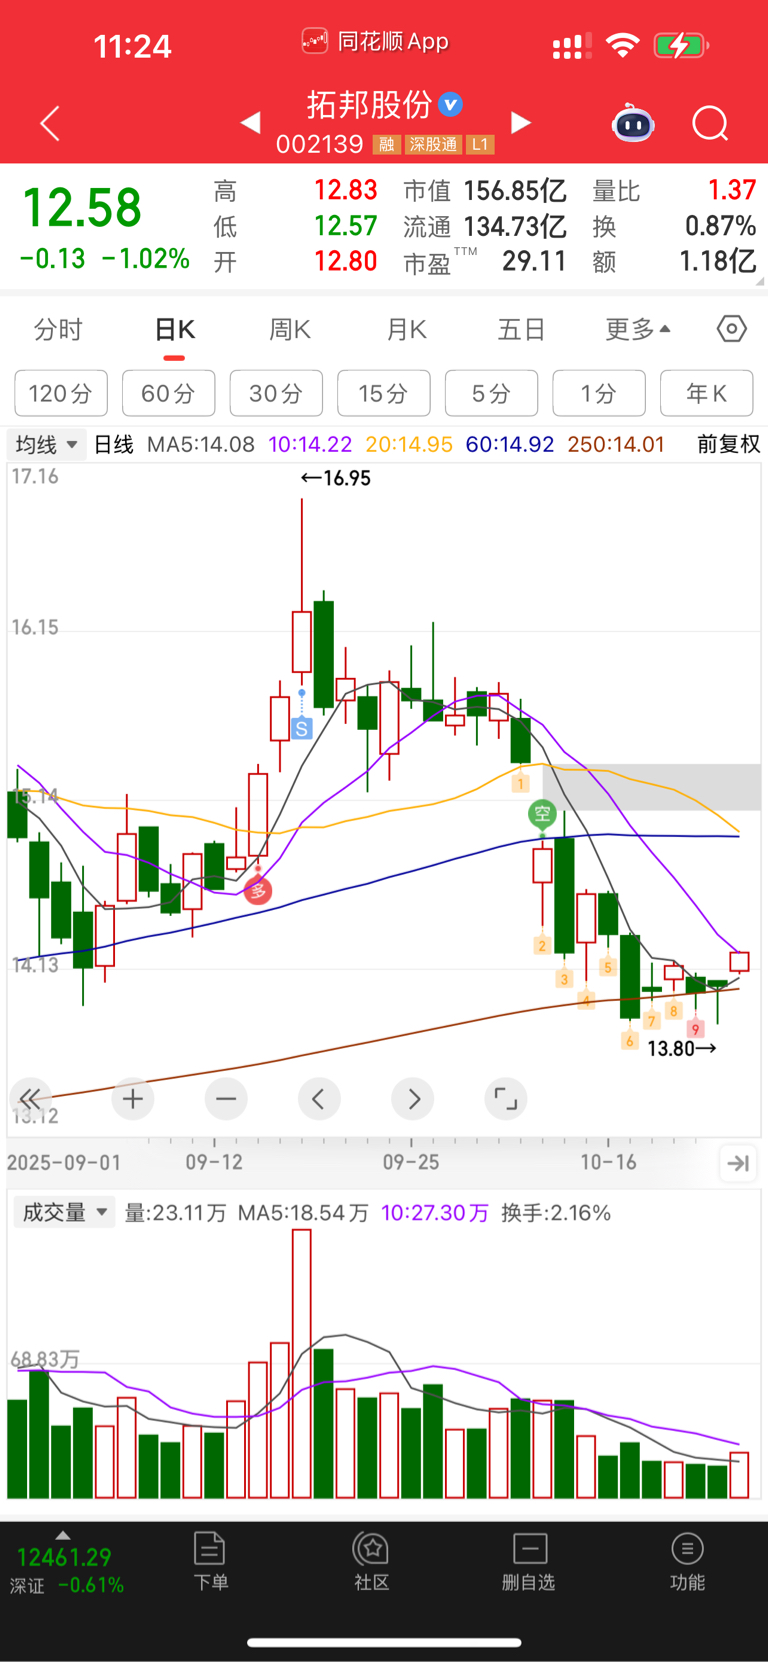Tap the MA5:14.08 label

(x=201, y=444)
